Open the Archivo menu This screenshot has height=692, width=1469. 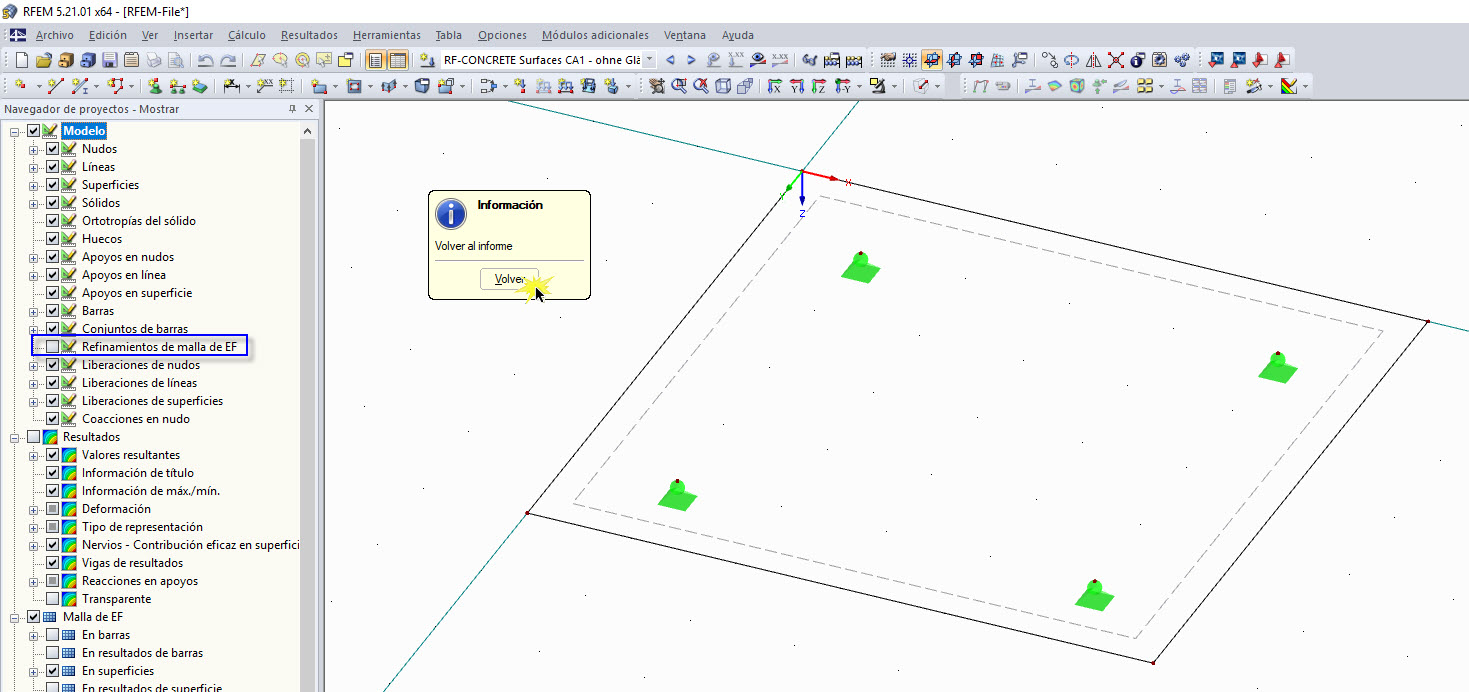54,35
